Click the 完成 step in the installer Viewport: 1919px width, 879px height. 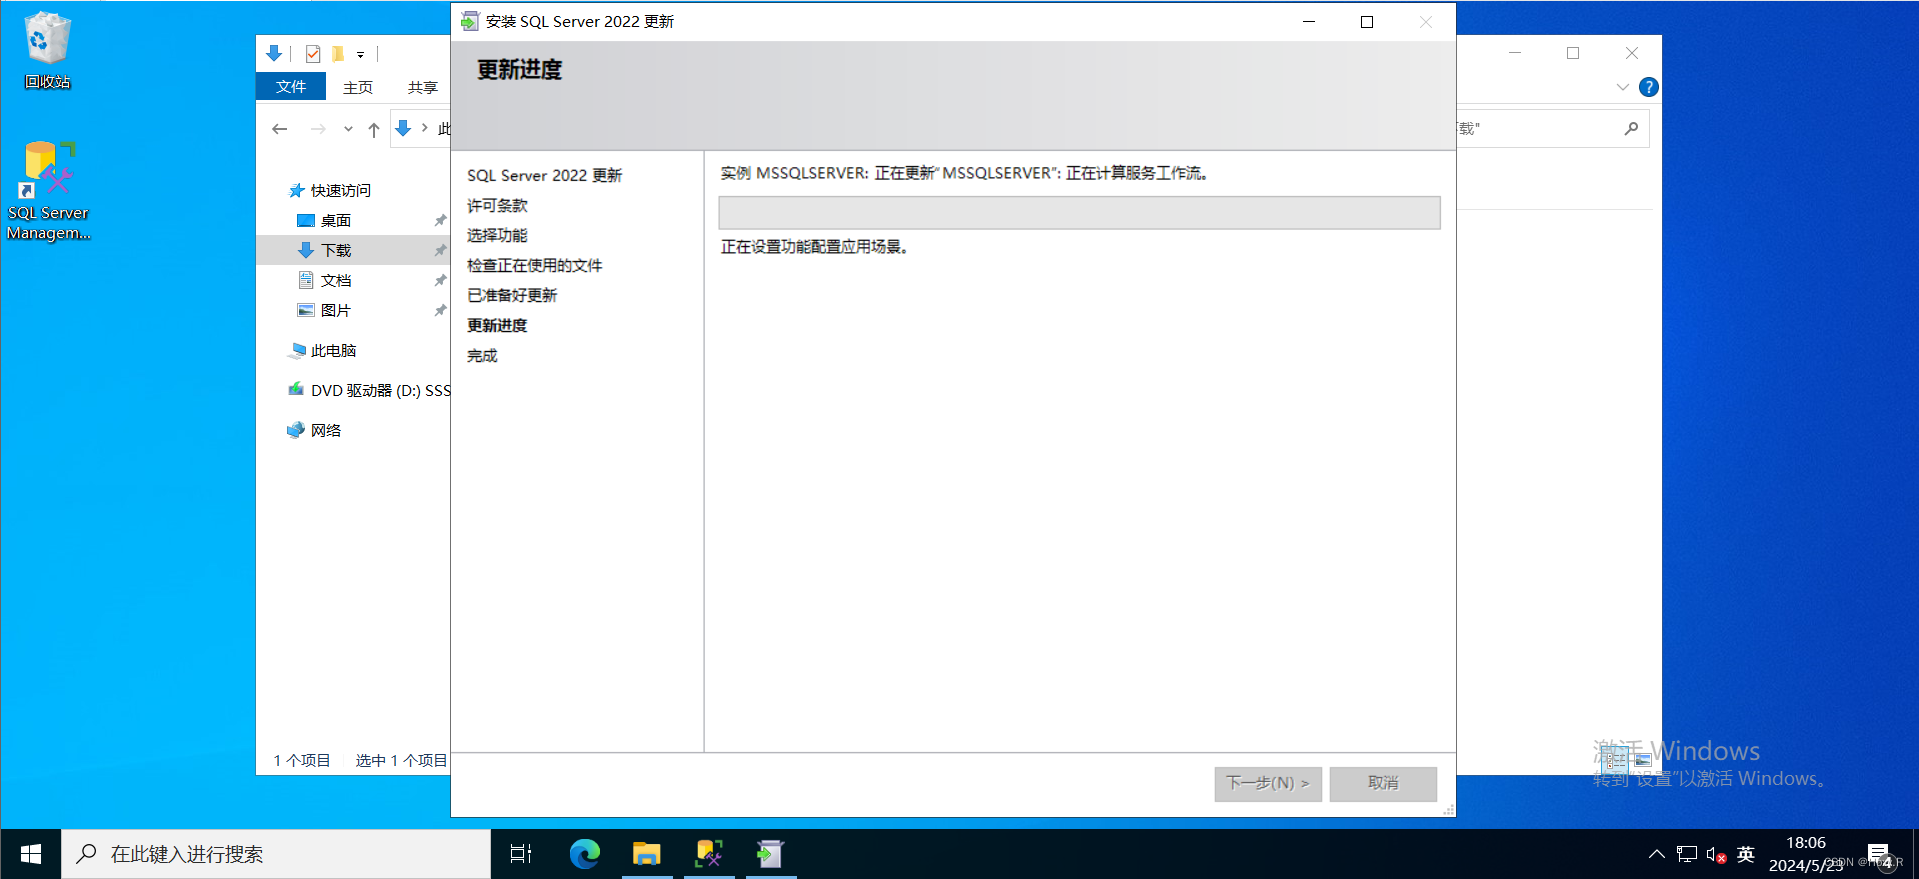tap(482, 355)
